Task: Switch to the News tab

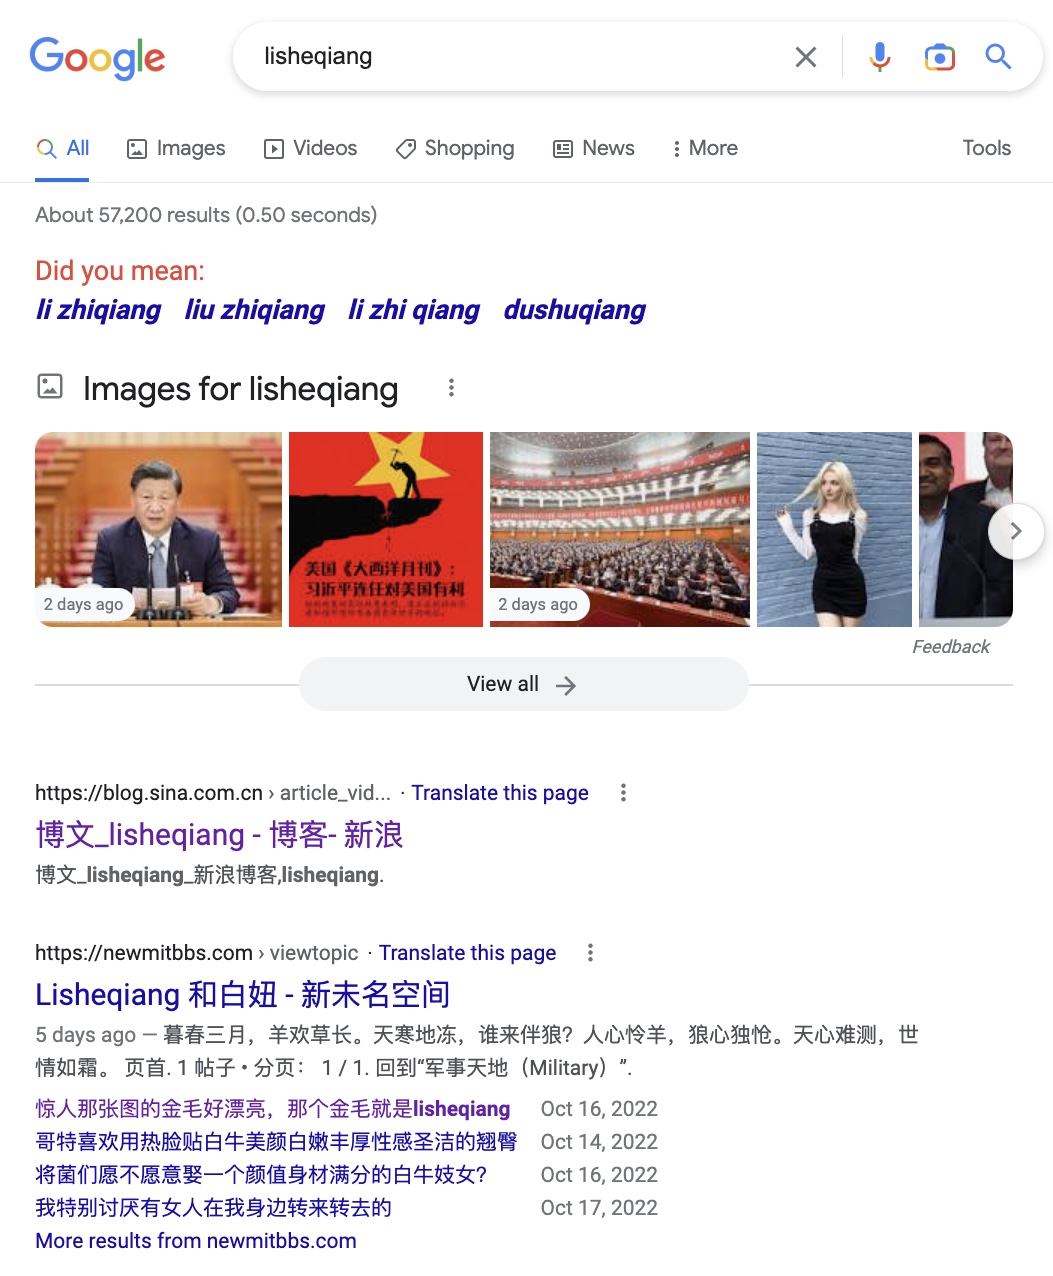Action: 594,148
